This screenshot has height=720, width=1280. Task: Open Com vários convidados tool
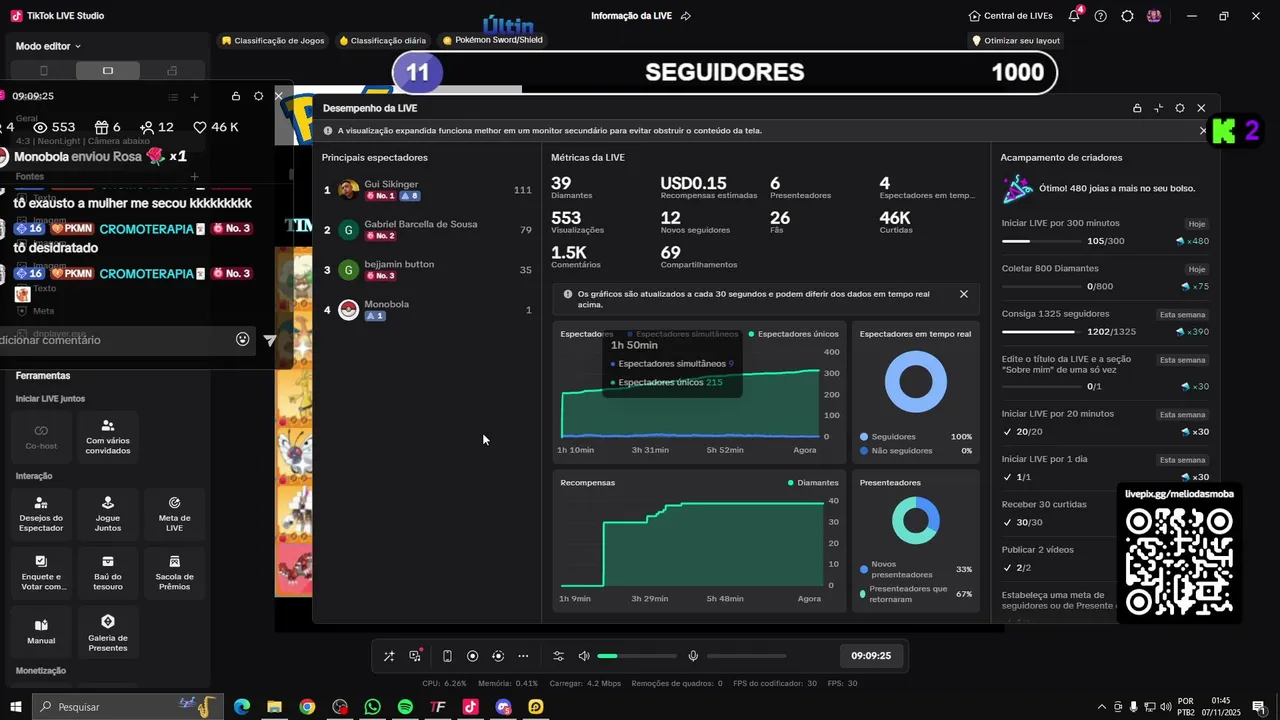108,436
